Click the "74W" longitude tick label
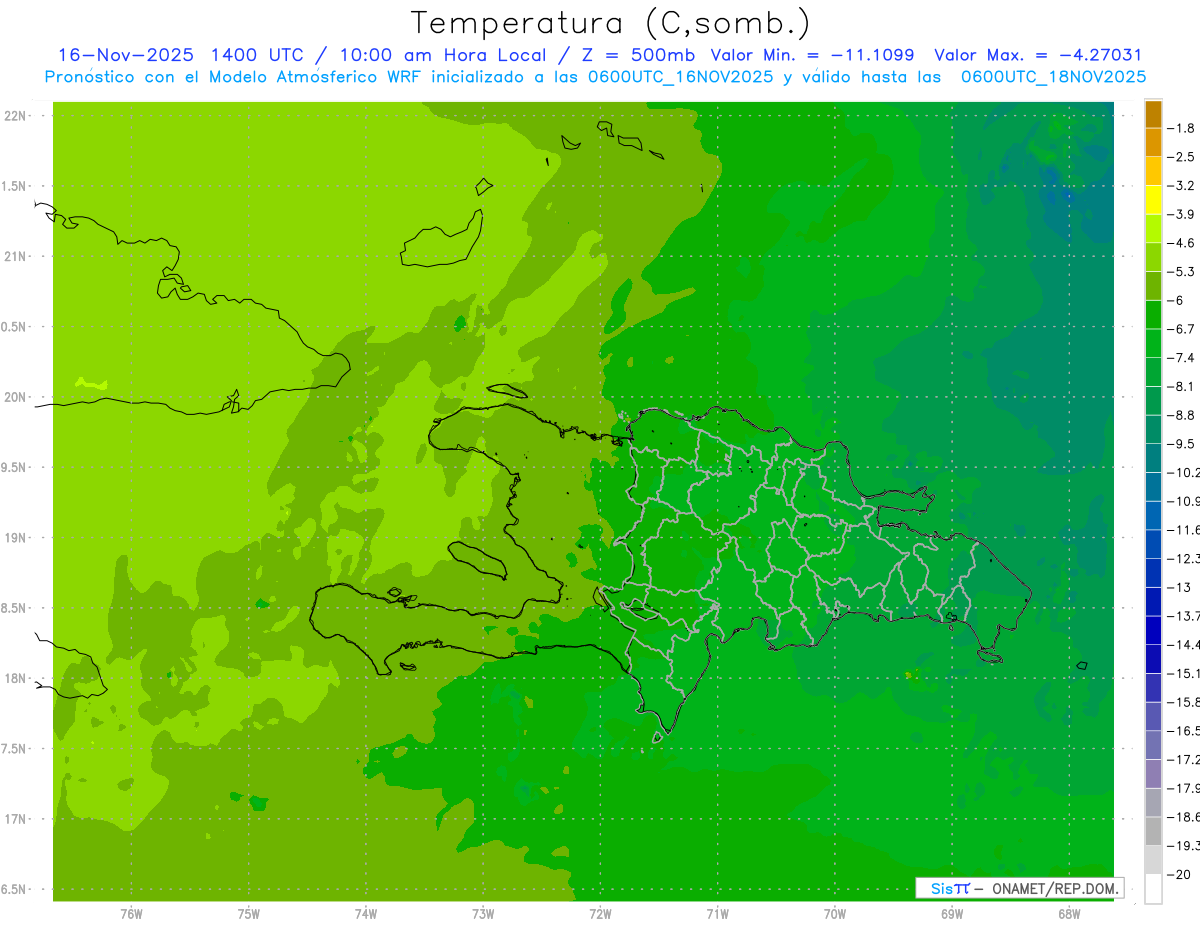 366,914
